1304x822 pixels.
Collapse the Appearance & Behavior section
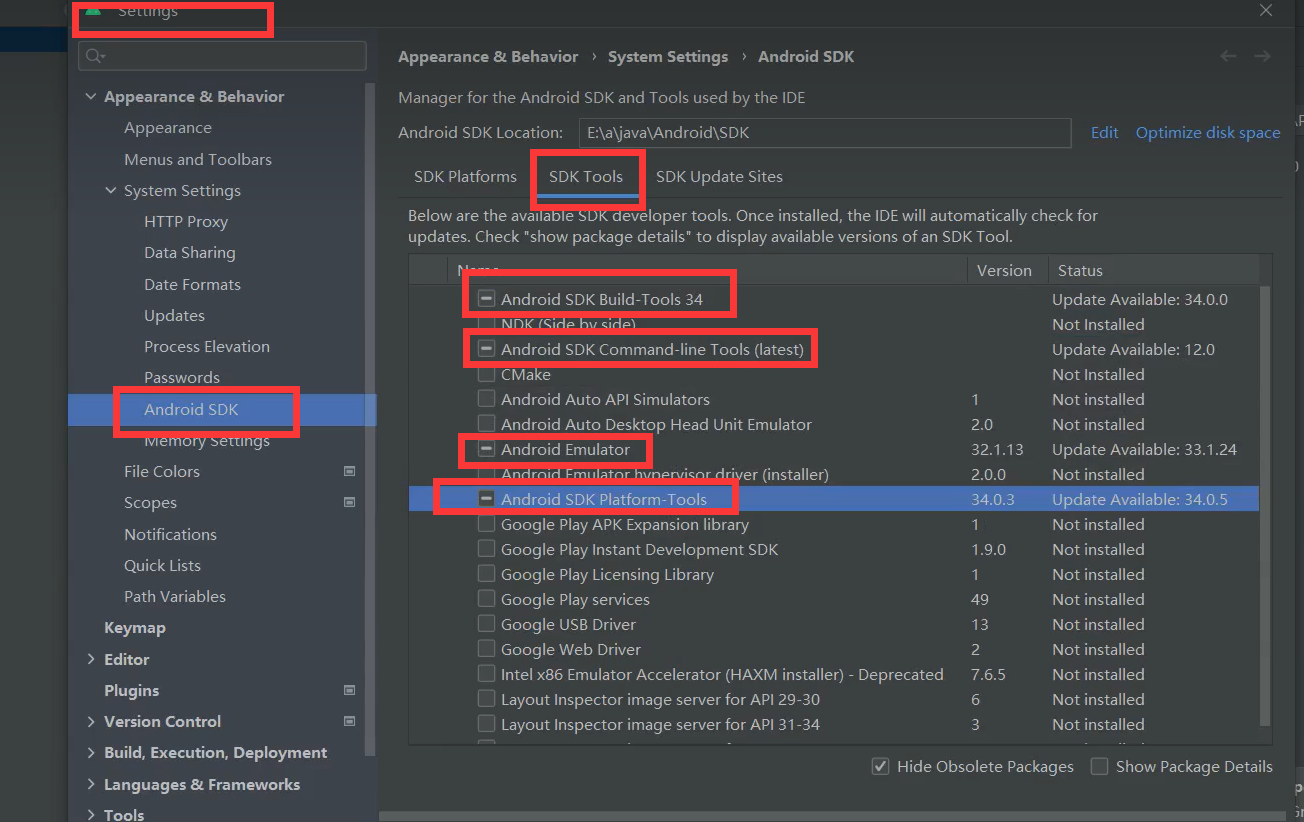(x=91, y=97)
